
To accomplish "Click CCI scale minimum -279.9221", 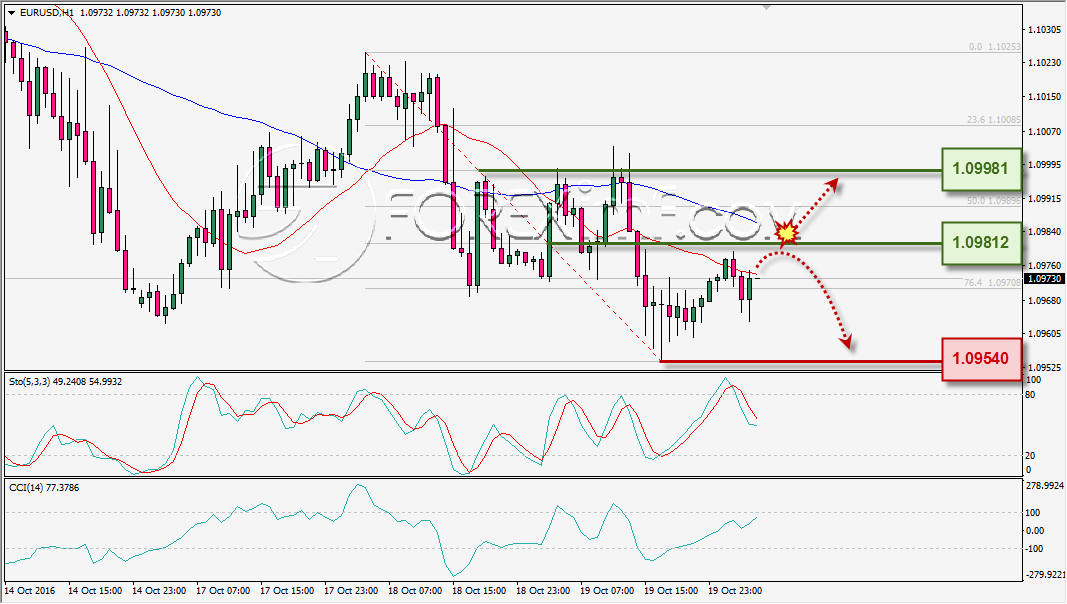I will [x=1045, y=575].
